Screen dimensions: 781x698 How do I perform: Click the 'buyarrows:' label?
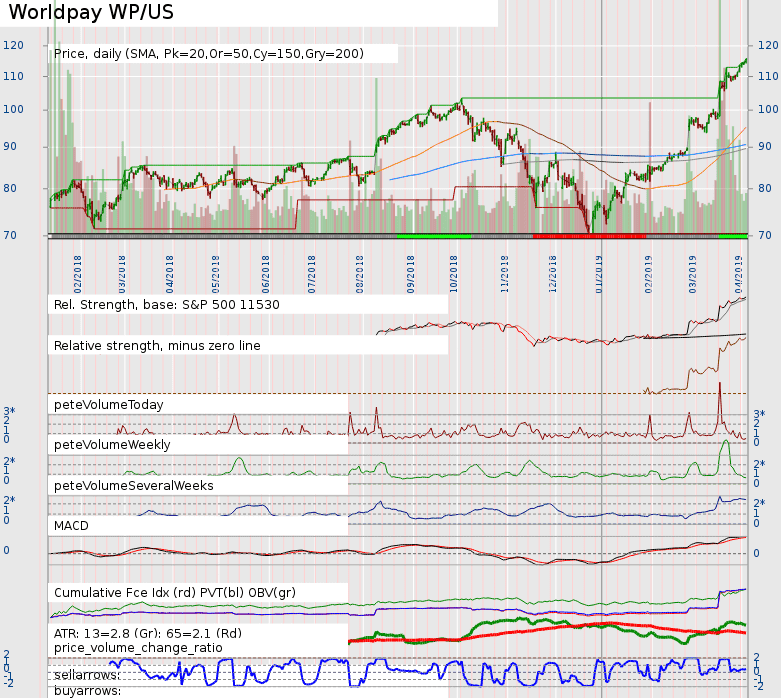coord(87,691)
